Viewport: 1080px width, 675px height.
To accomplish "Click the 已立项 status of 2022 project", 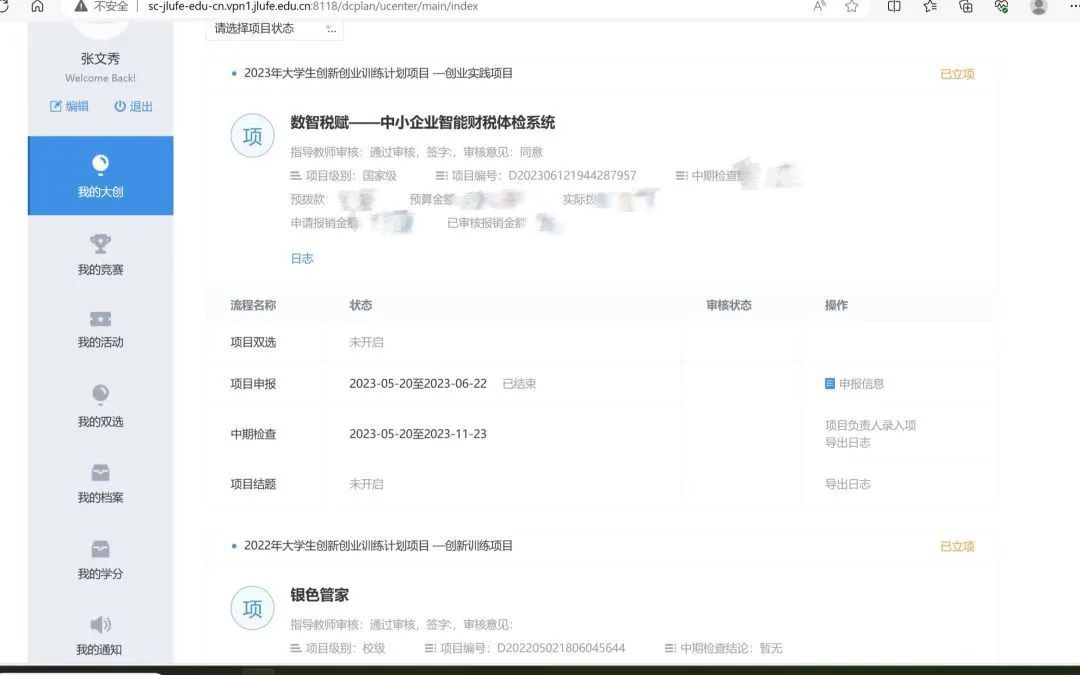I will point(957,546).
